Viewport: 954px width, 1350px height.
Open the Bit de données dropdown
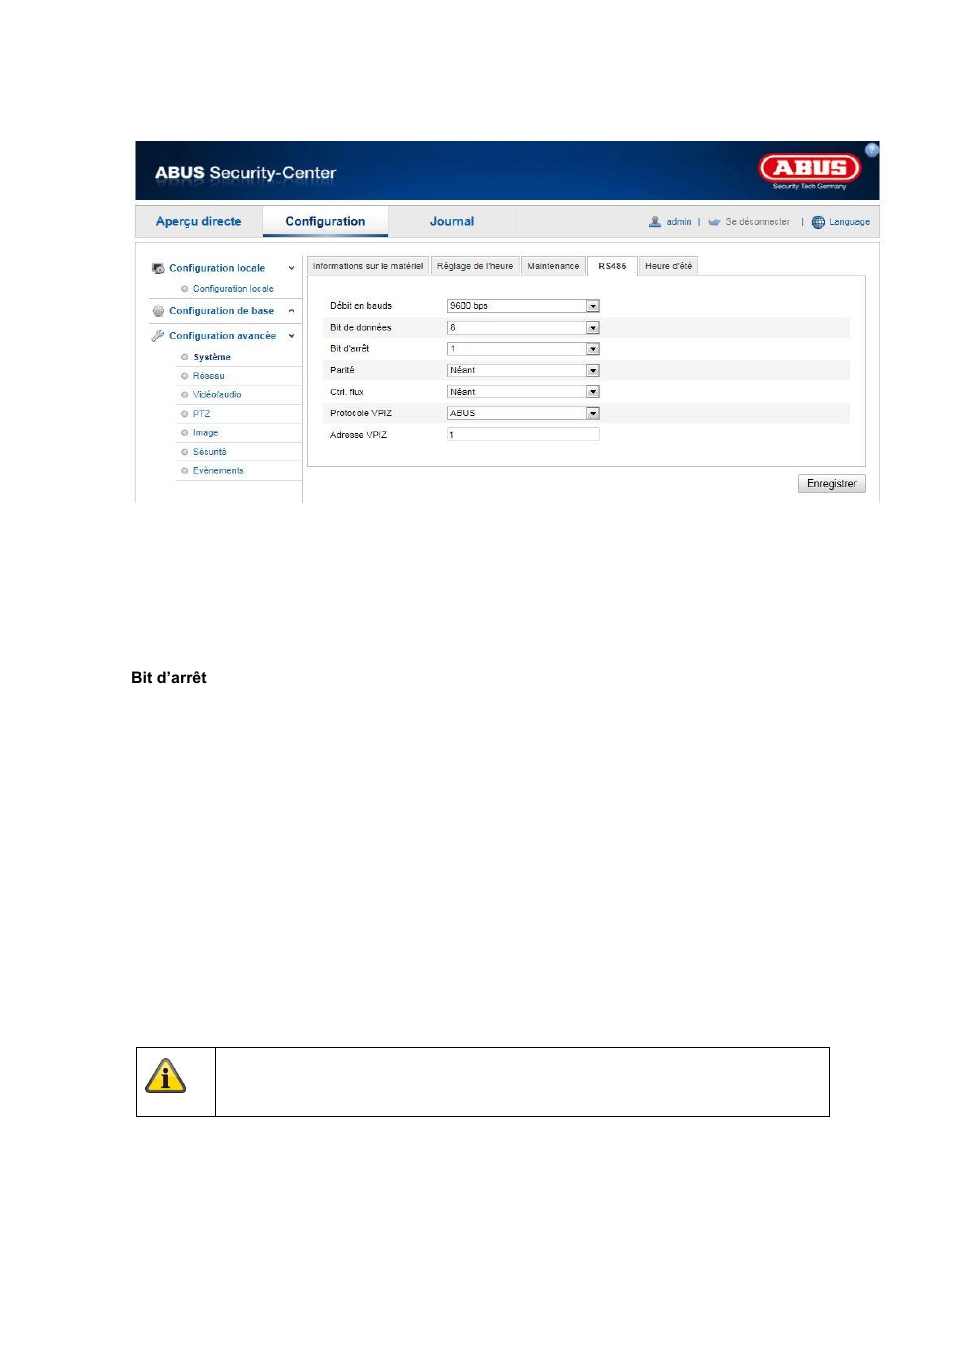point(593,328)
